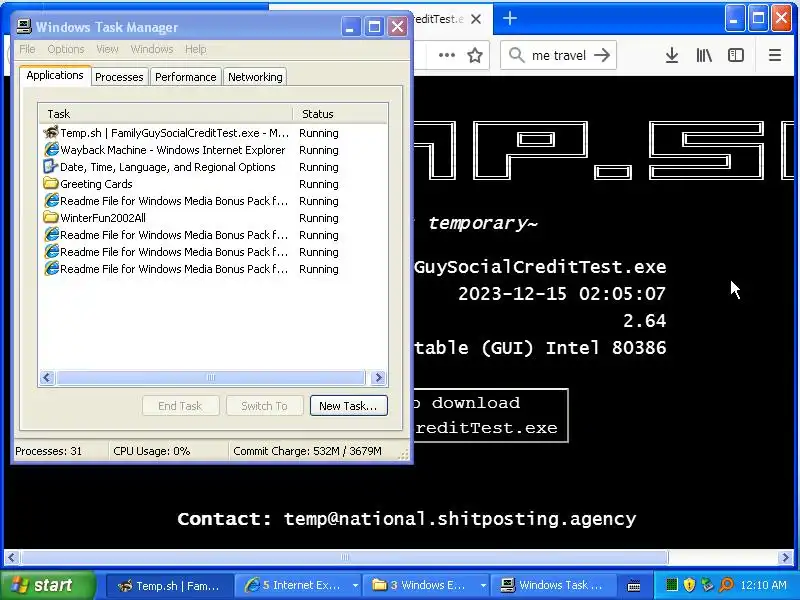800x600 pixels.
Task: Open the browser hamburger menu
Action: 774,55
